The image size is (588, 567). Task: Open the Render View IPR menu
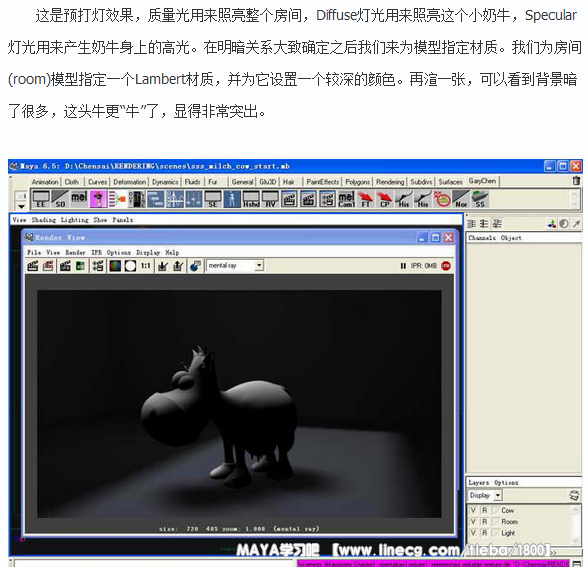pyautogui.click(x=97, y=252)
